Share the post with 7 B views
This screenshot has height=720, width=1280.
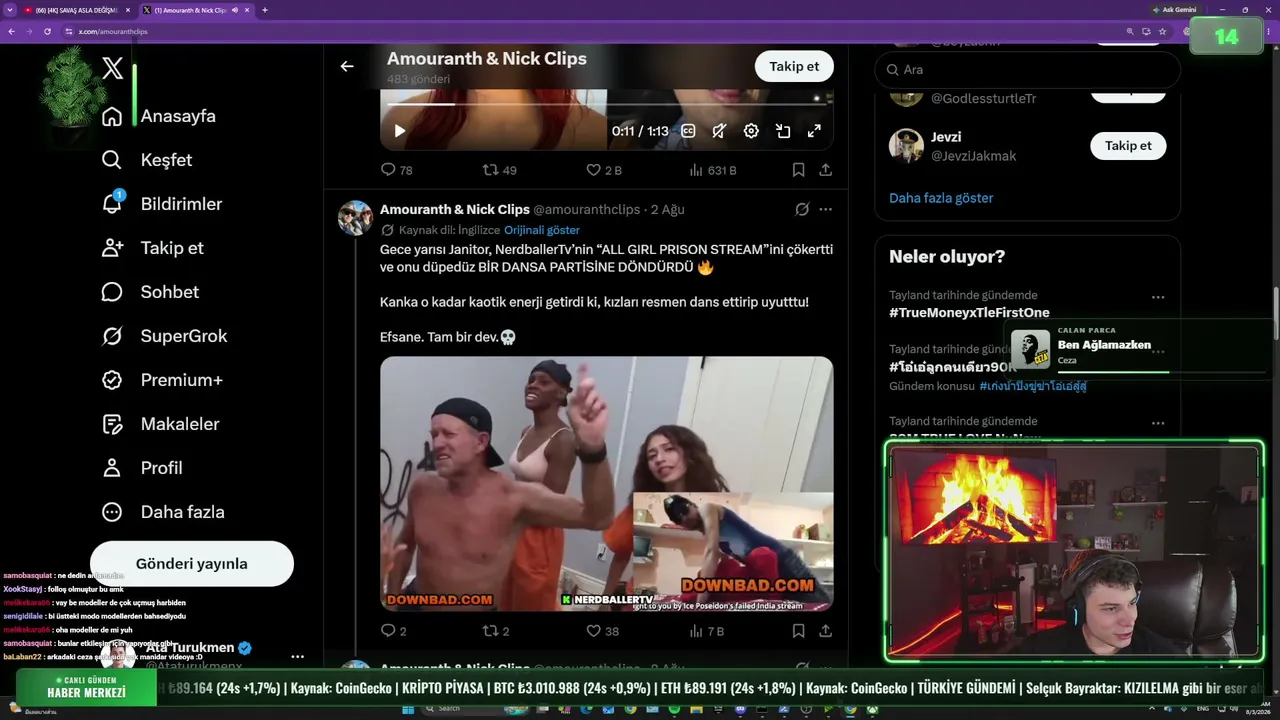pyautogui.click(x=825, y=631)
